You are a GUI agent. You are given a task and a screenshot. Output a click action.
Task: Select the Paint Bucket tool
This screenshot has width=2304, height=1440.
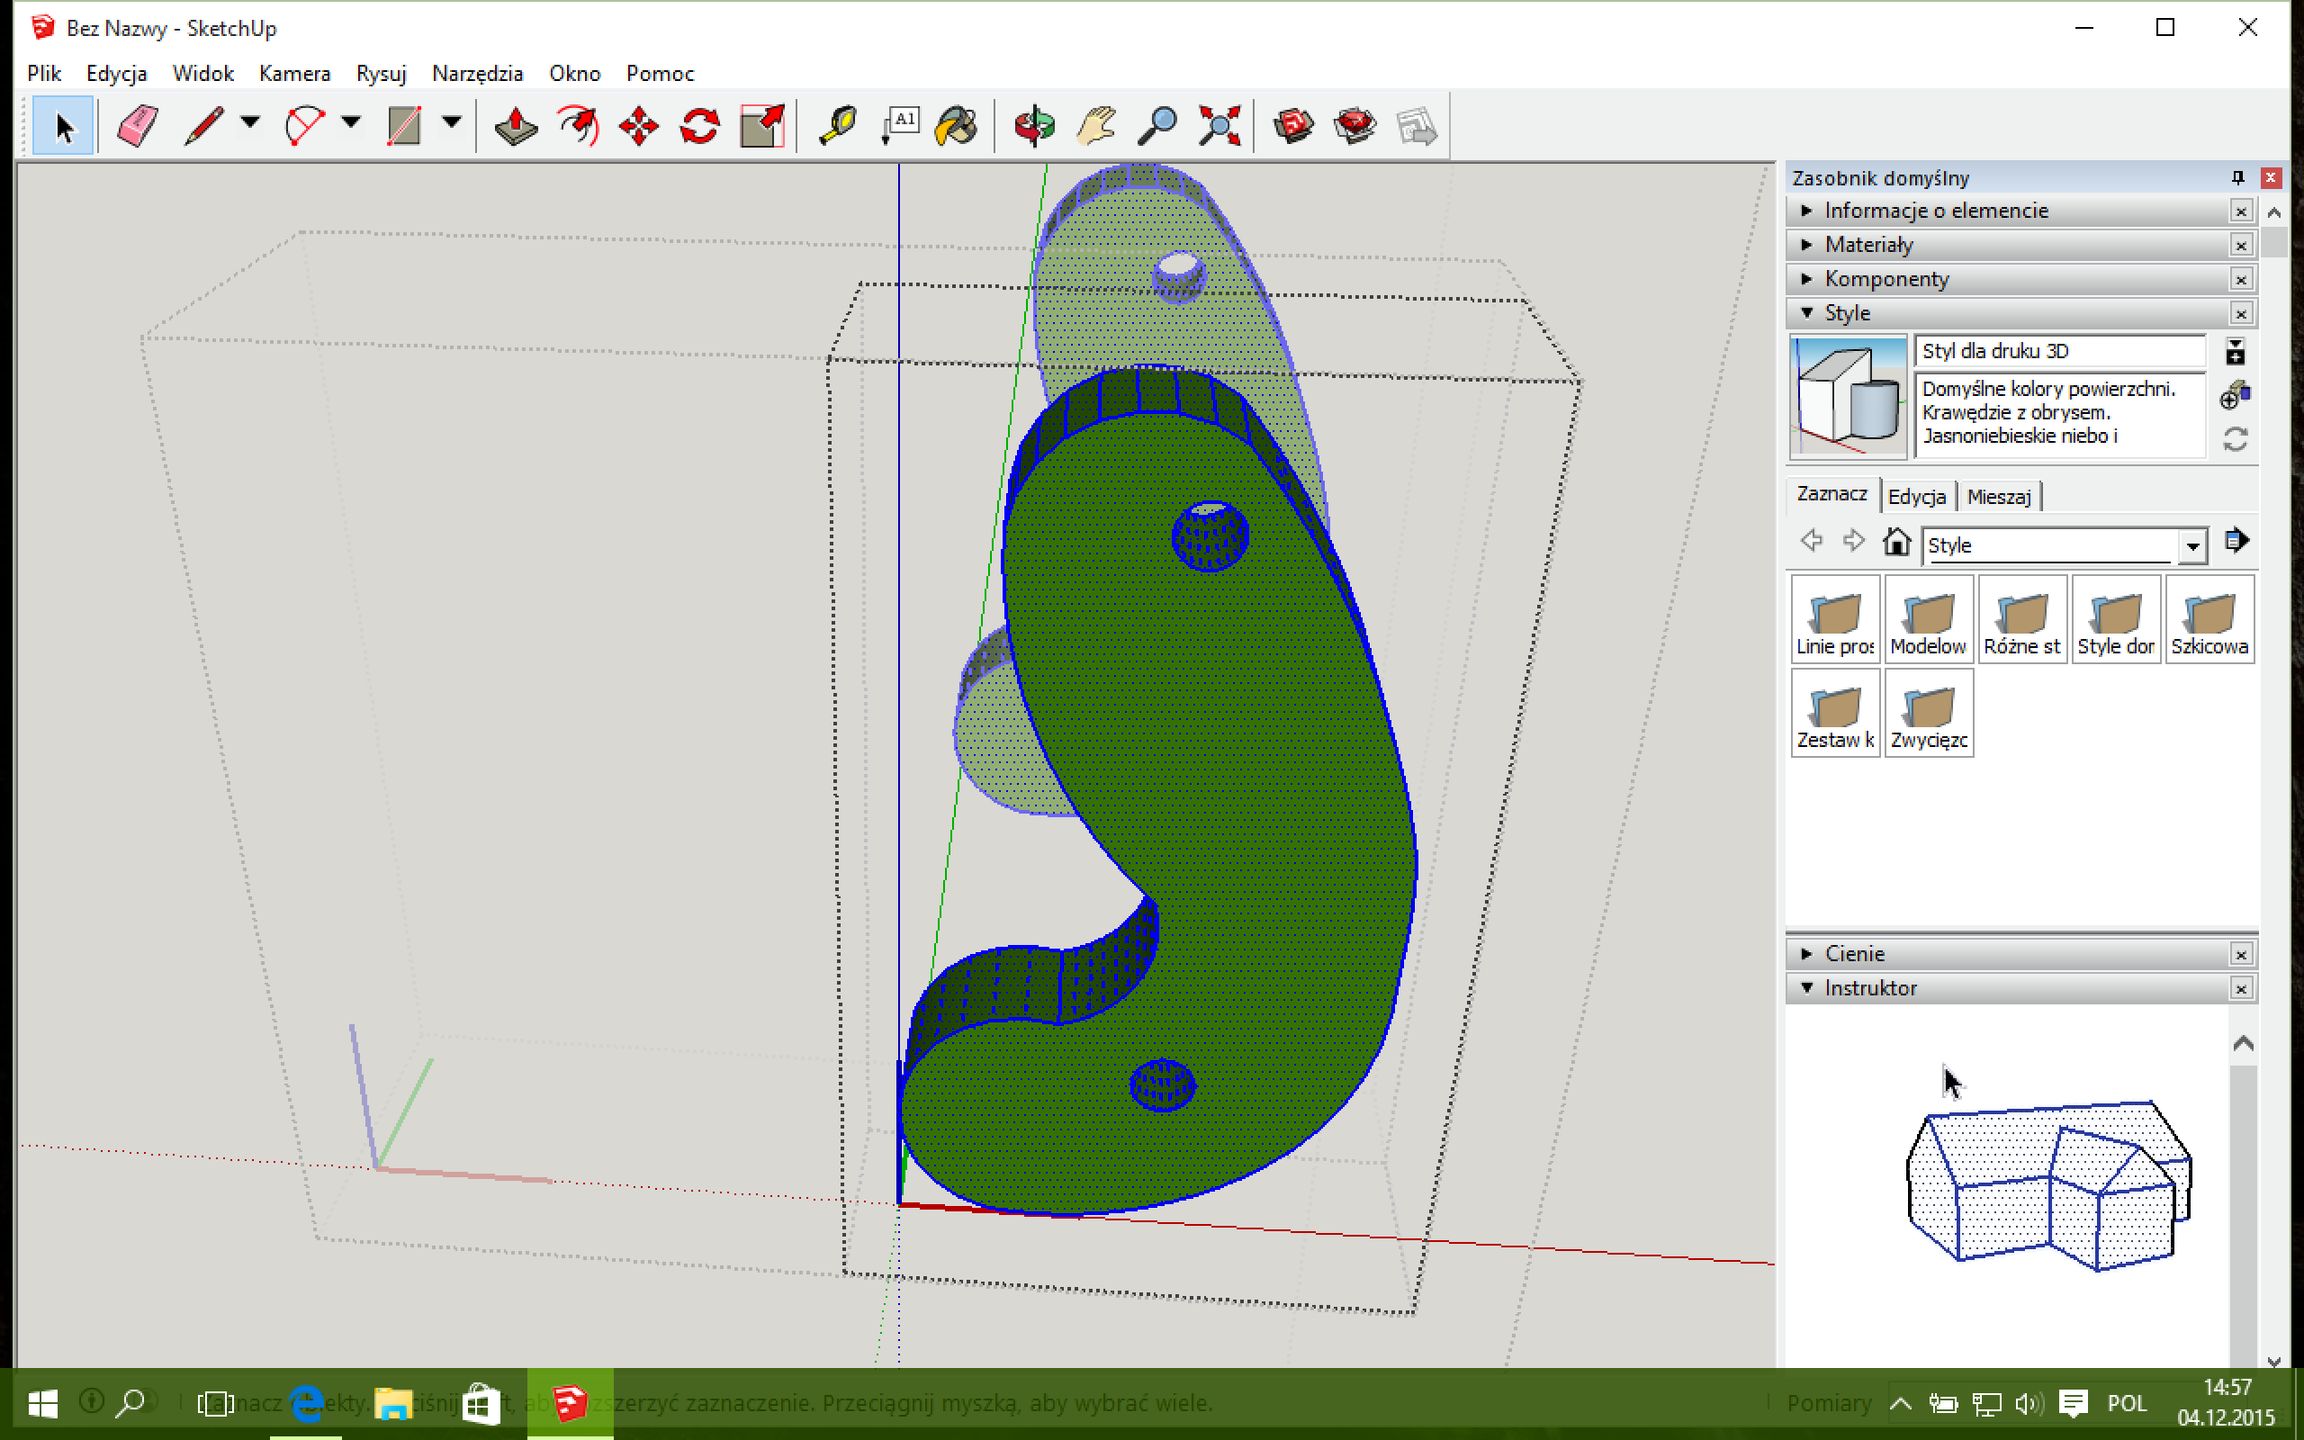point(956,127)
